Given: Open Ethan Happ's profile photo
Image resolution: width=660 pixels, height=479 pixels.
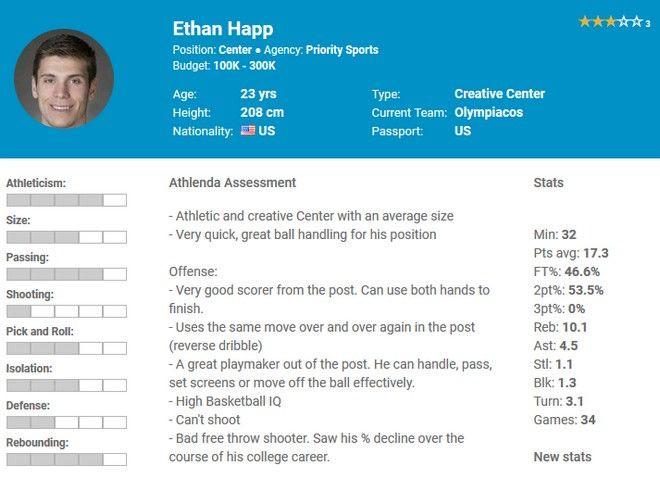Looking at the screenshot, I should [x=64, y=79].
